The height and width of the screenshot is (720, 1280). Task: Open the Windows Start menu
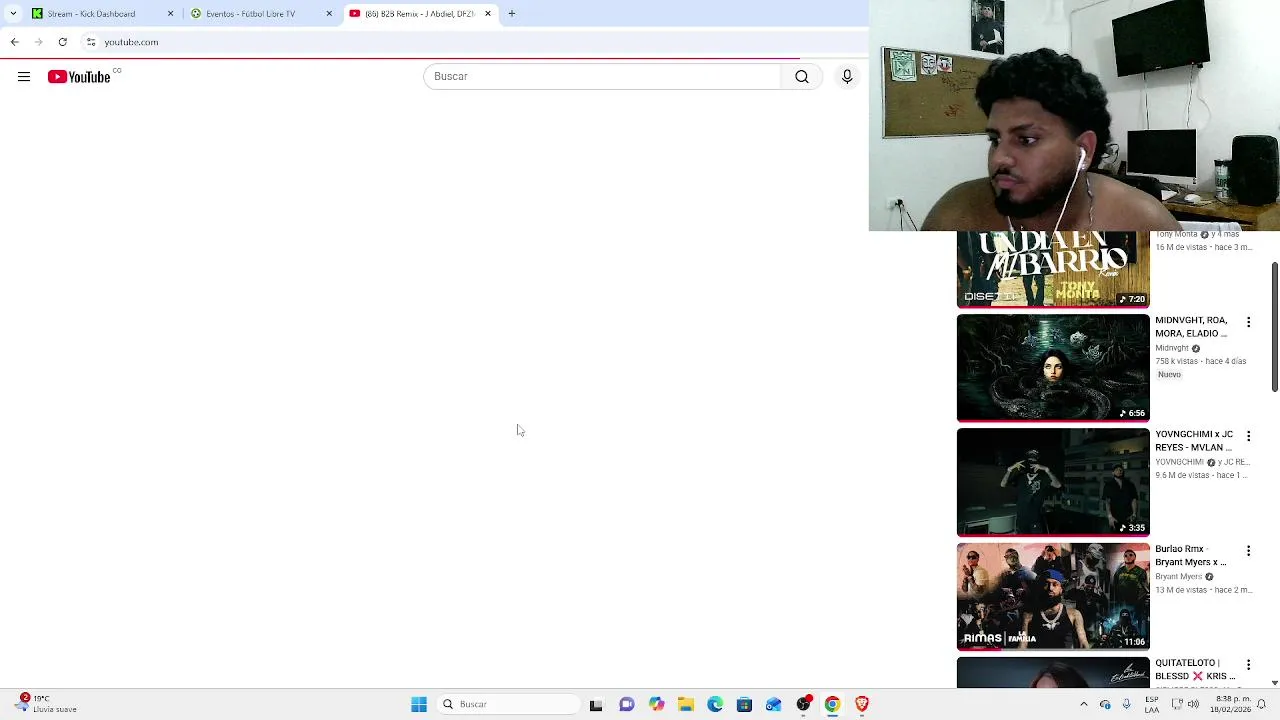419,705
